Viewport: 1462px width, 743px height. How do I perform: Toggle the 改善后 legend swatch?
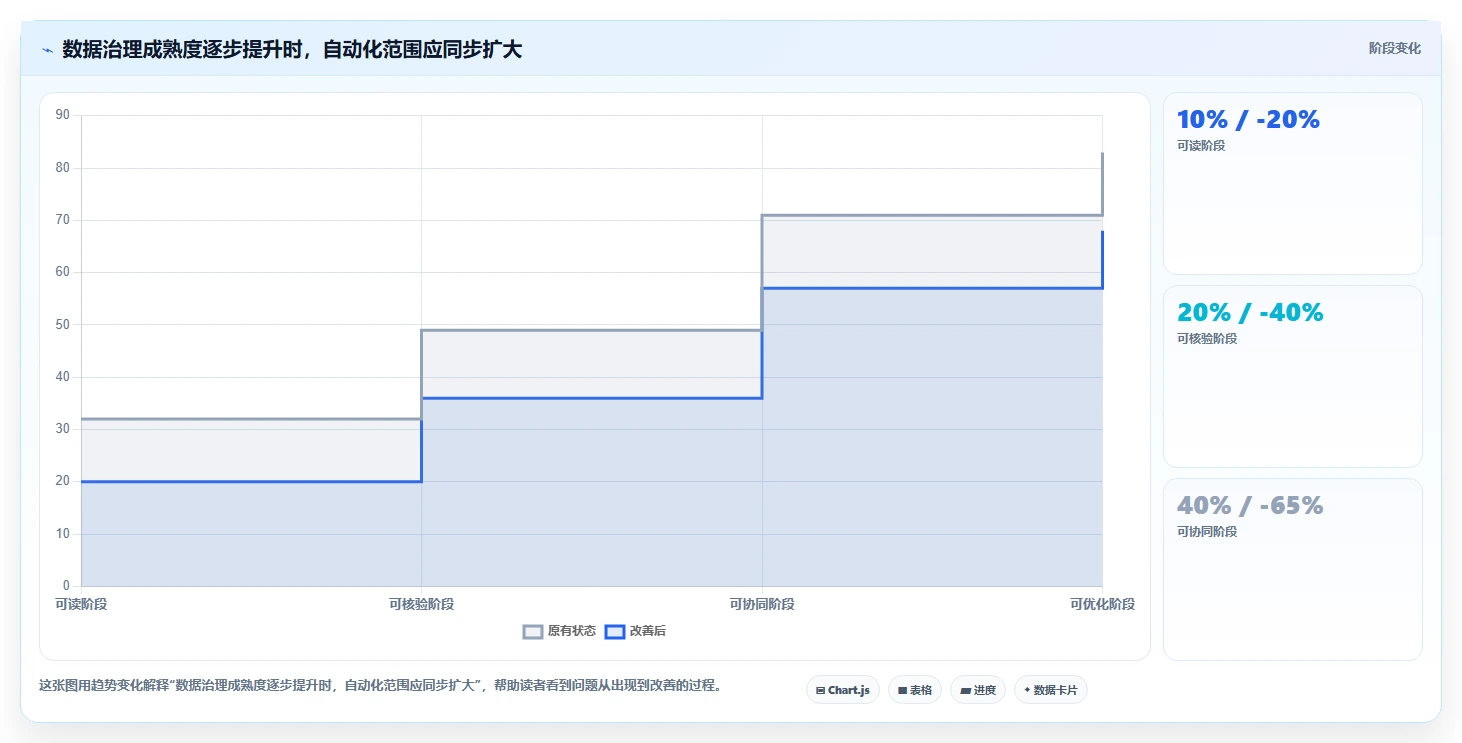point(615,631)
